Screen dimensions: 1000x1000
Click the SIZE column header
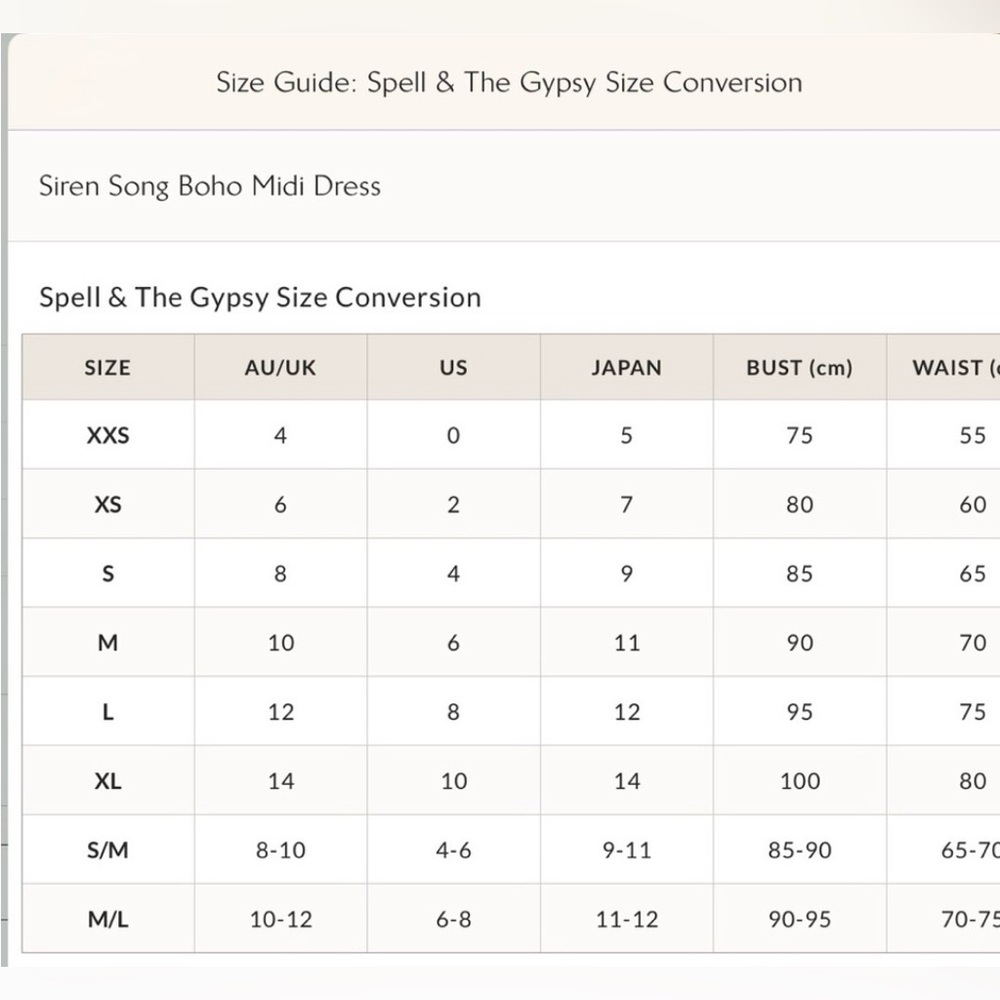108,367
